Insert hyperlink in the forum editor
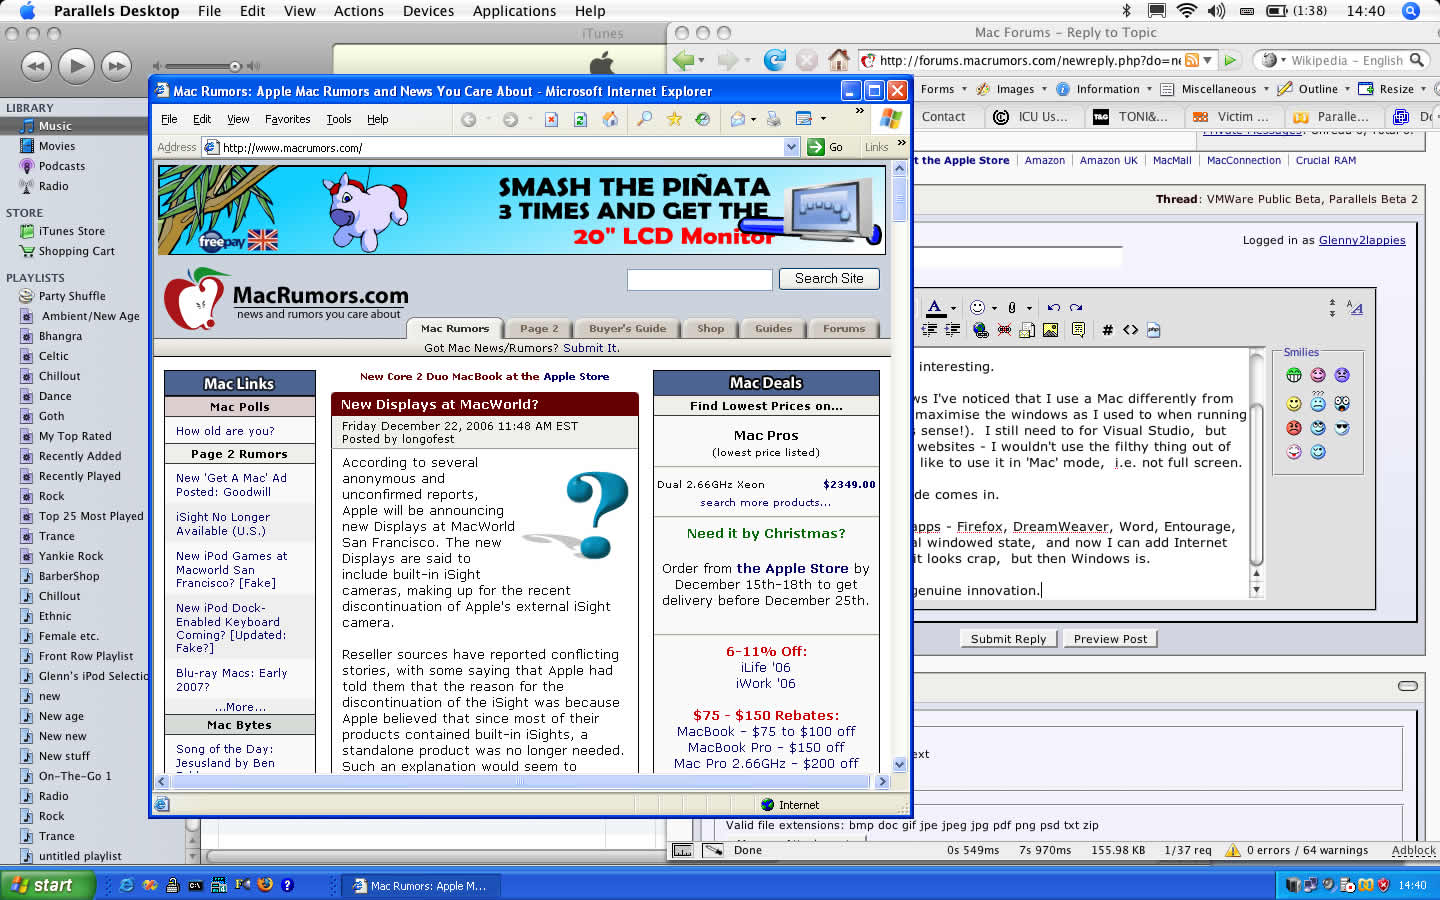The width and height of the screenshot is (1440, 900). coord(980,329)
